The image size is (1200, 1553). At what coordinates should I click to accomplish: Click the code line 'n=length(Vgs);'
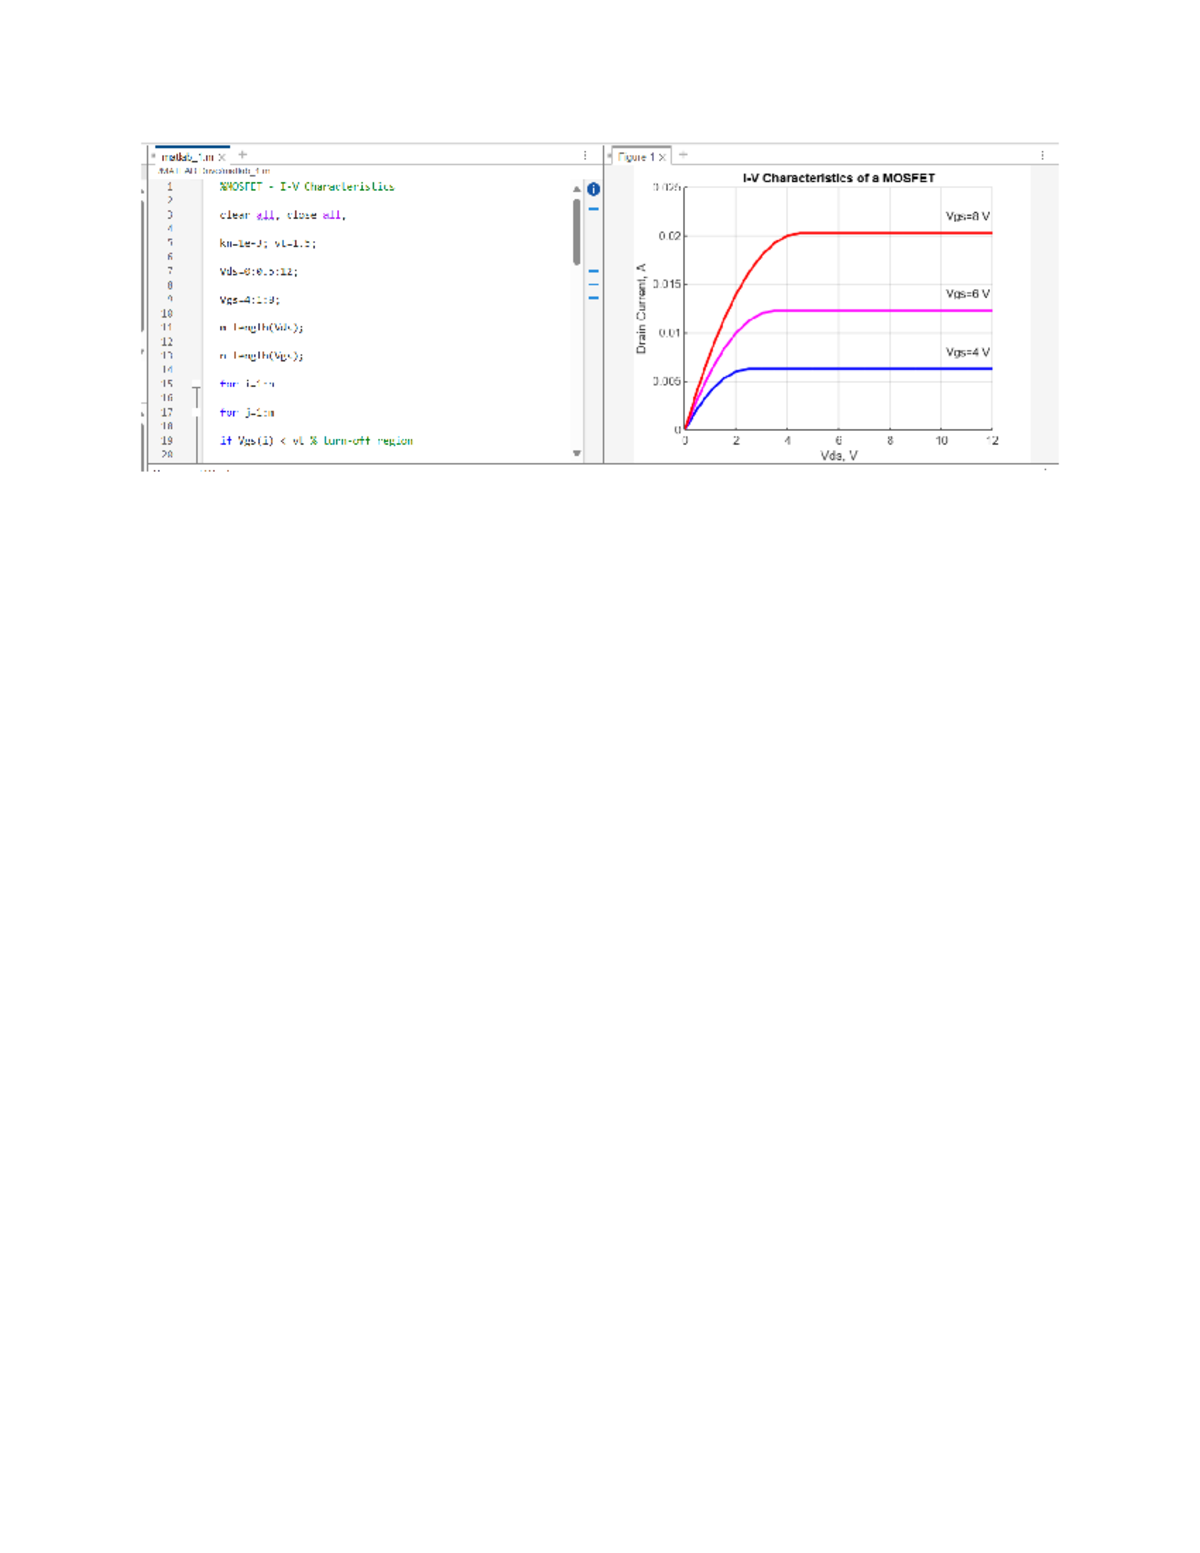coord(261,355)
